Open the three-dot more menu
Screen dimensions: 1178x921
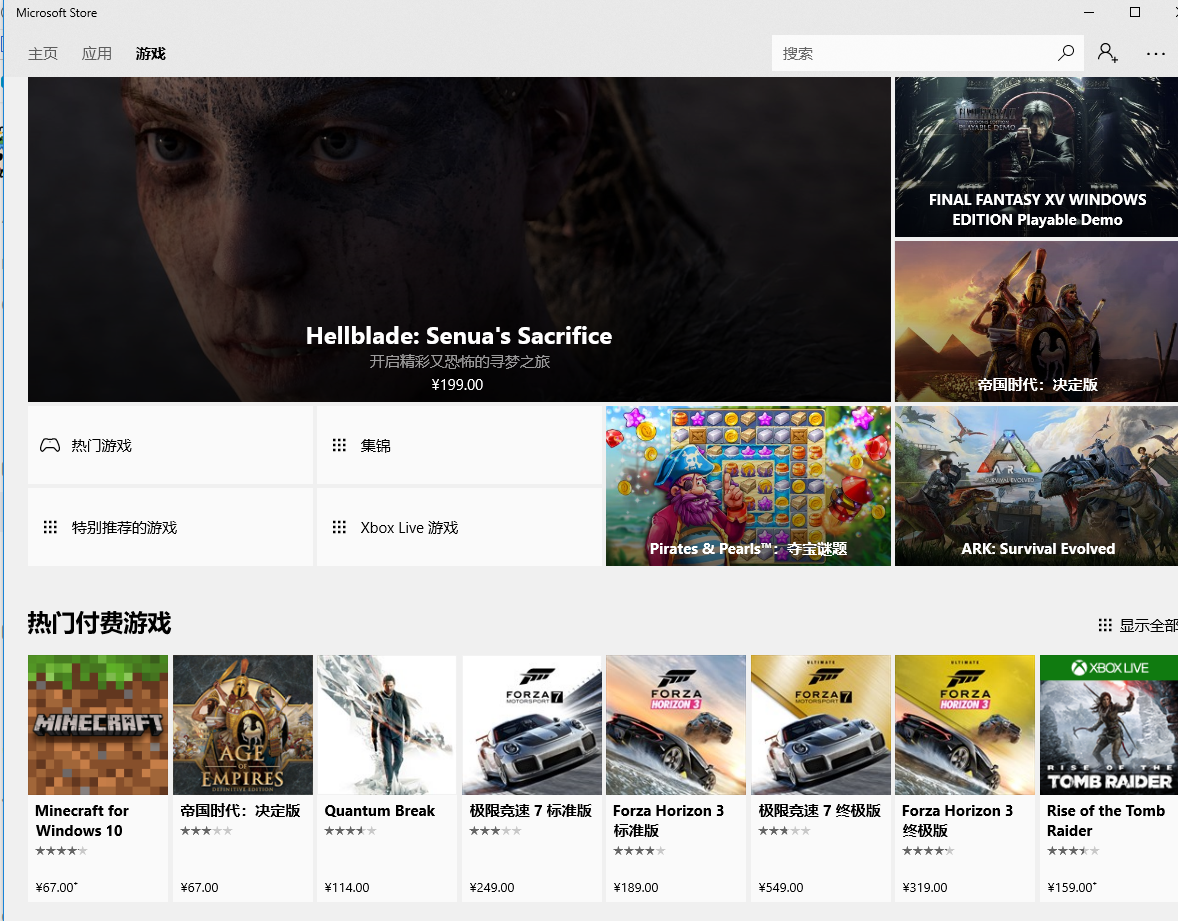pyautogui.click(x=1155, y=53)
